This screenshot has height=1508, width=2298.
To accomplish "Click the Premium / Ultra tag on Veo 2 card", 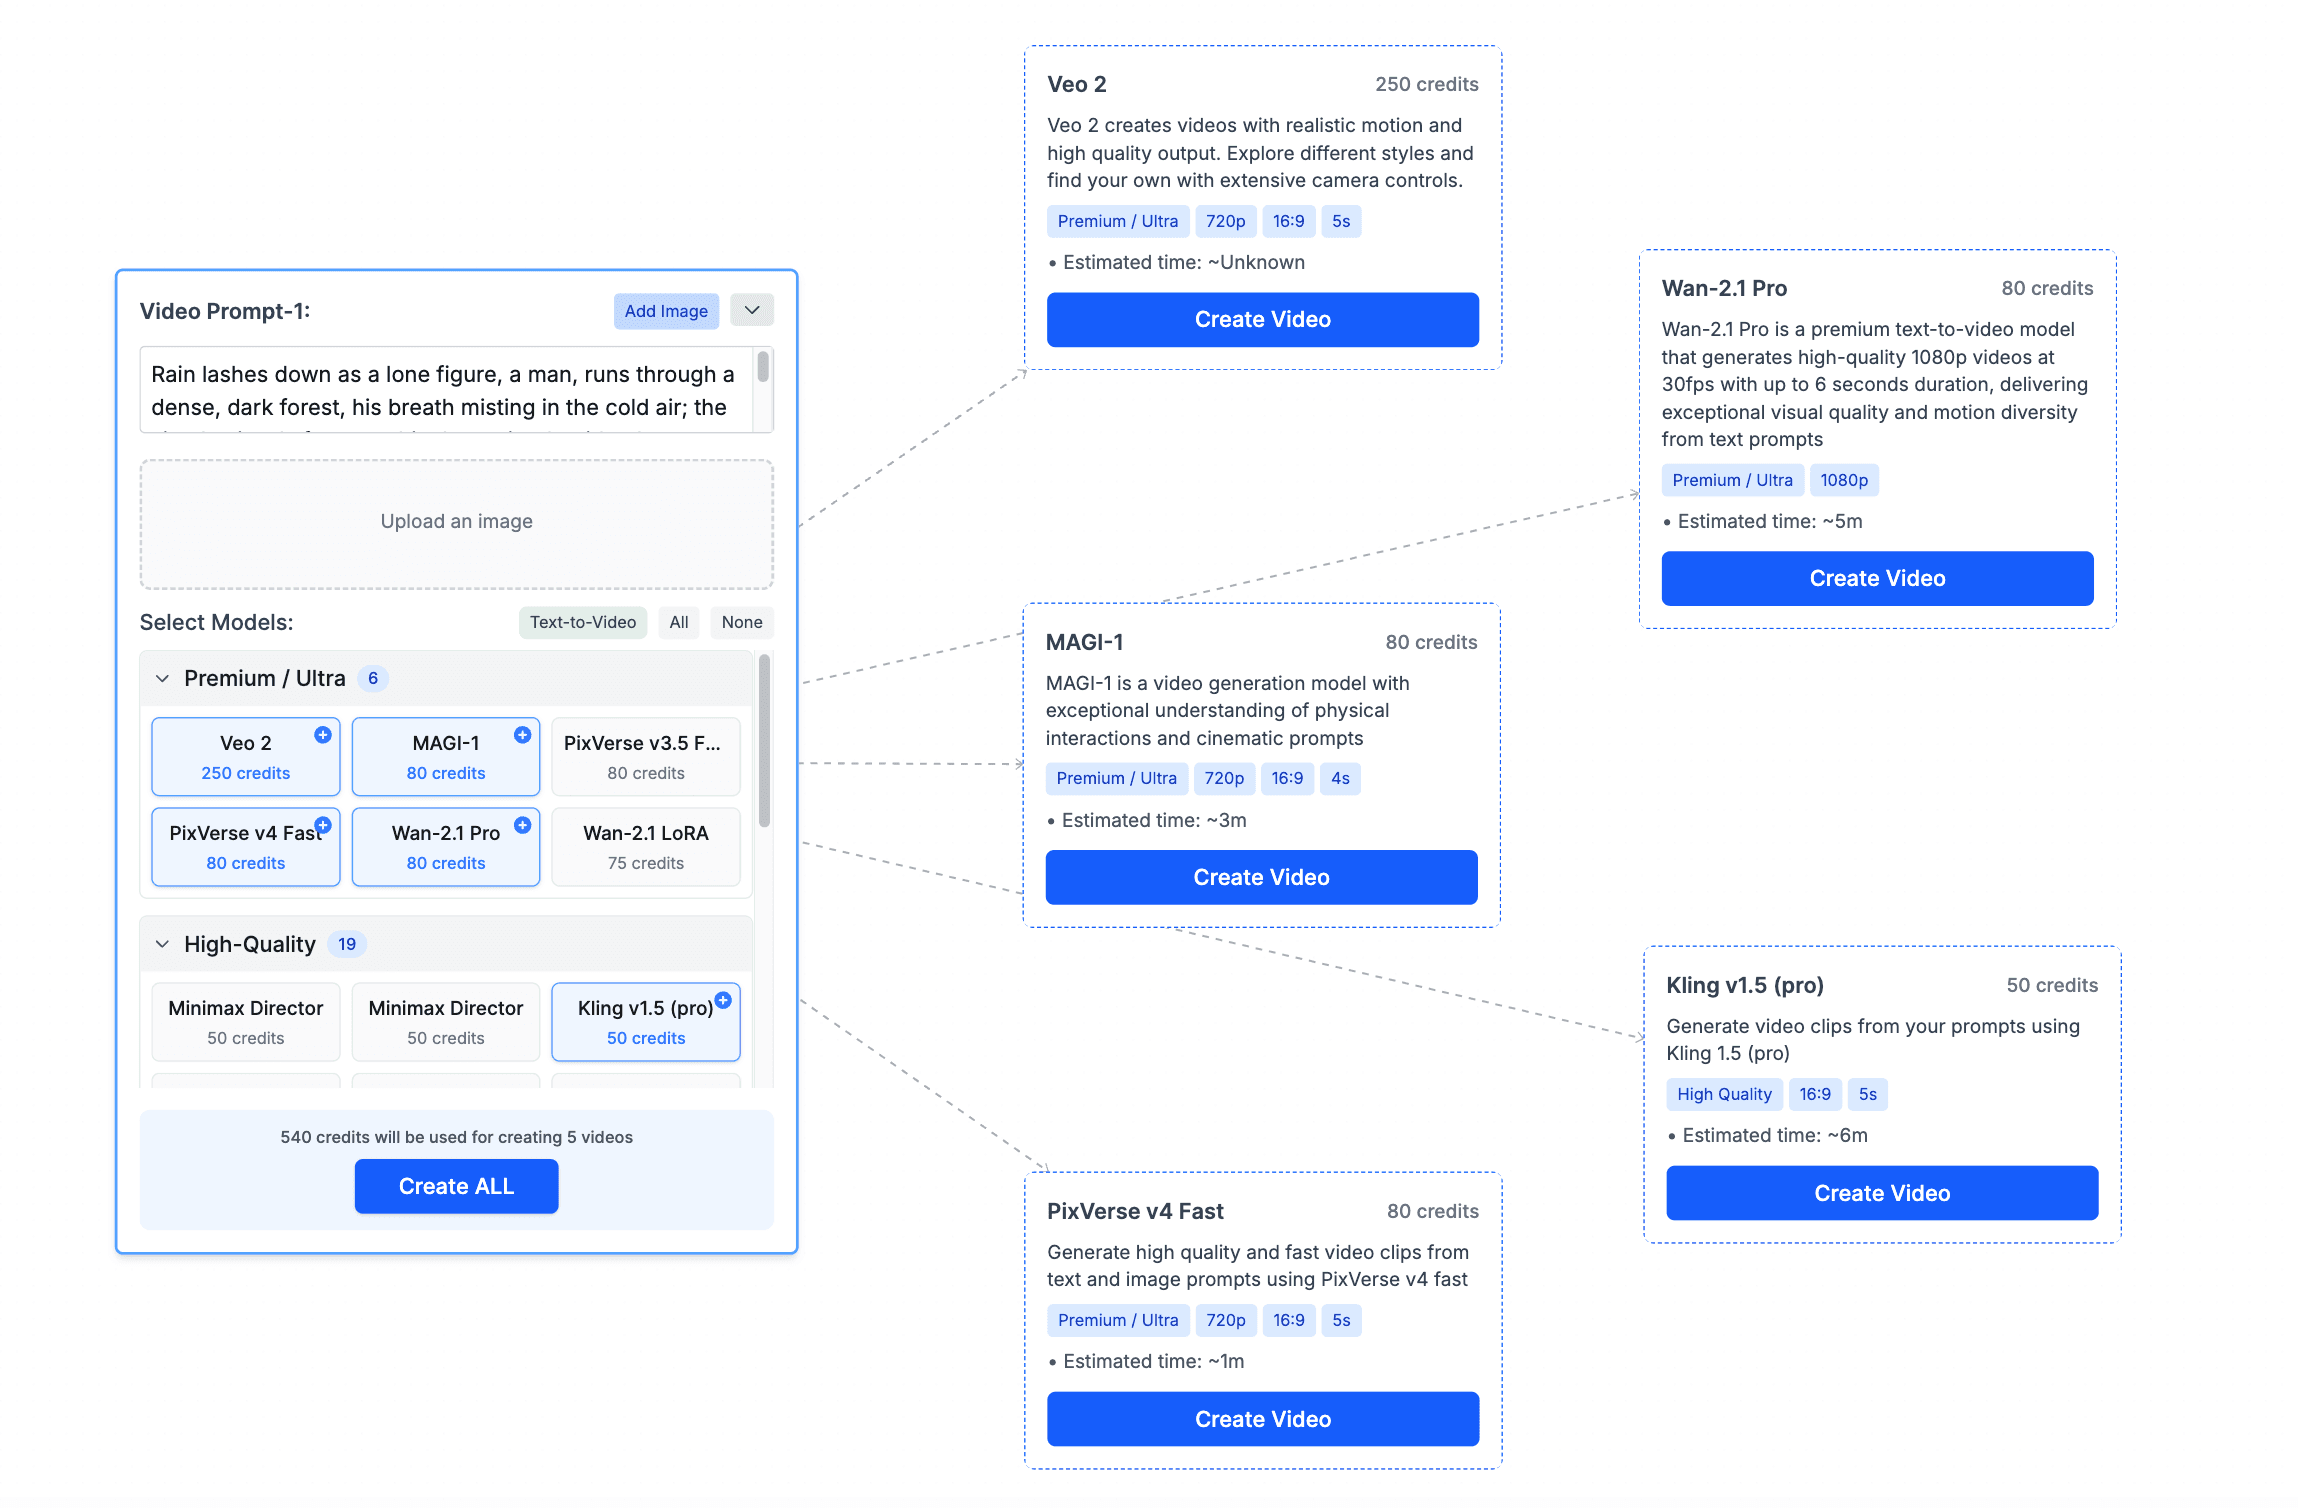I will (1118, 221).
